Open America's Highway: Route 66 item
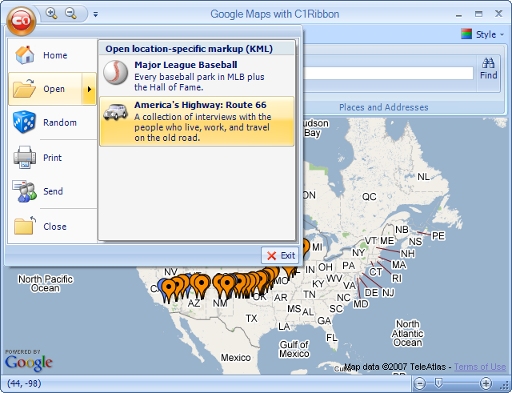Viewport: 512px width, 393px height. pos(197,121)
